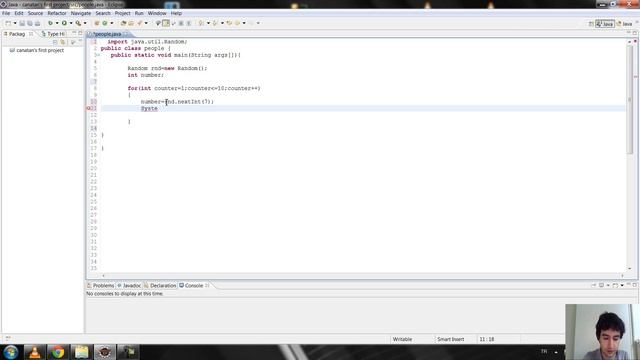This screenshot has height=360, width=640.
Task: Open the Javadoc tab
Action: (129, 285)
